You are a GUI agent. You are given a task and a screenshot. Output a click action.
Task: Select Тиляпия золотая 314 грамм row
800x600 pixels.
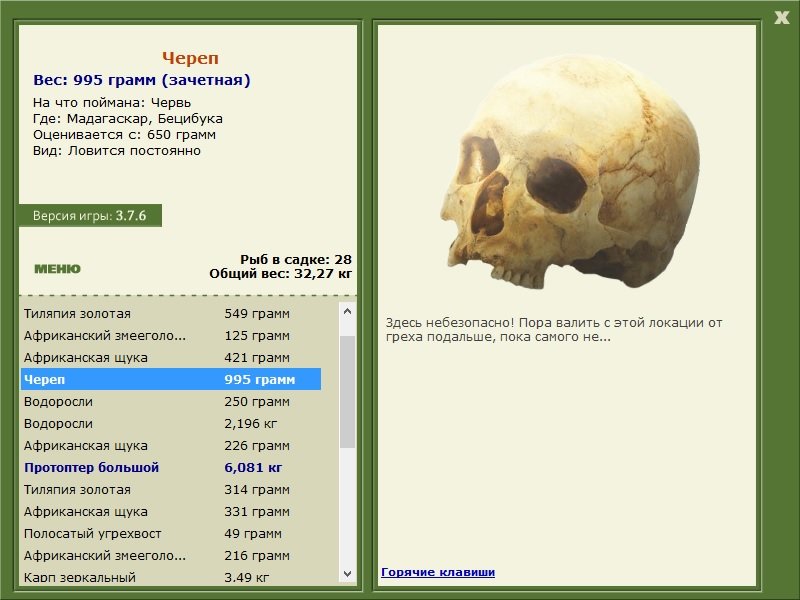coord(171,489)
